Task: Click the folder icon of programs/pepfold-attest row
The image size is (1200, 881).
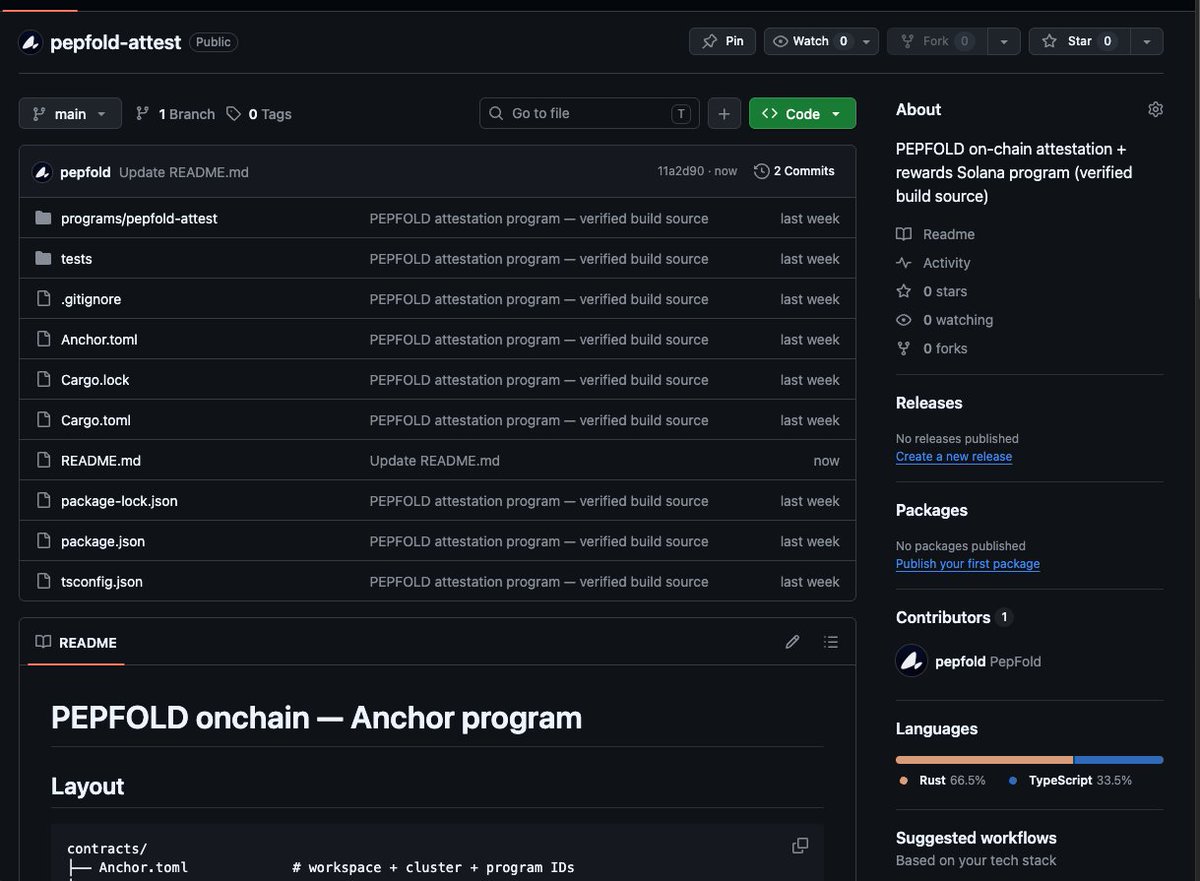Action: [43, 218]
